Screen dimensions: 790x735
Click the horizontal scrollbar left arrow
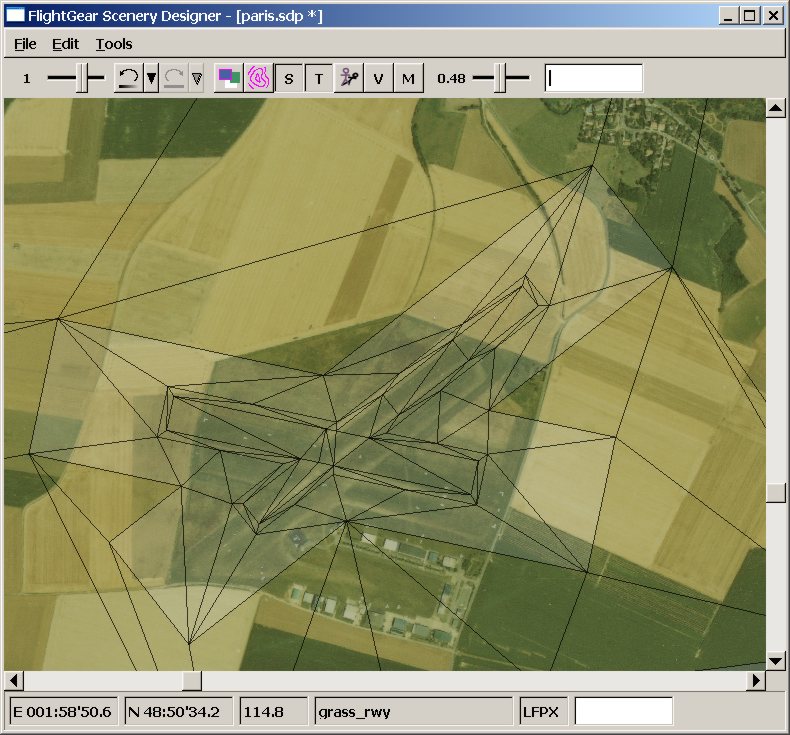coord(12,681)
